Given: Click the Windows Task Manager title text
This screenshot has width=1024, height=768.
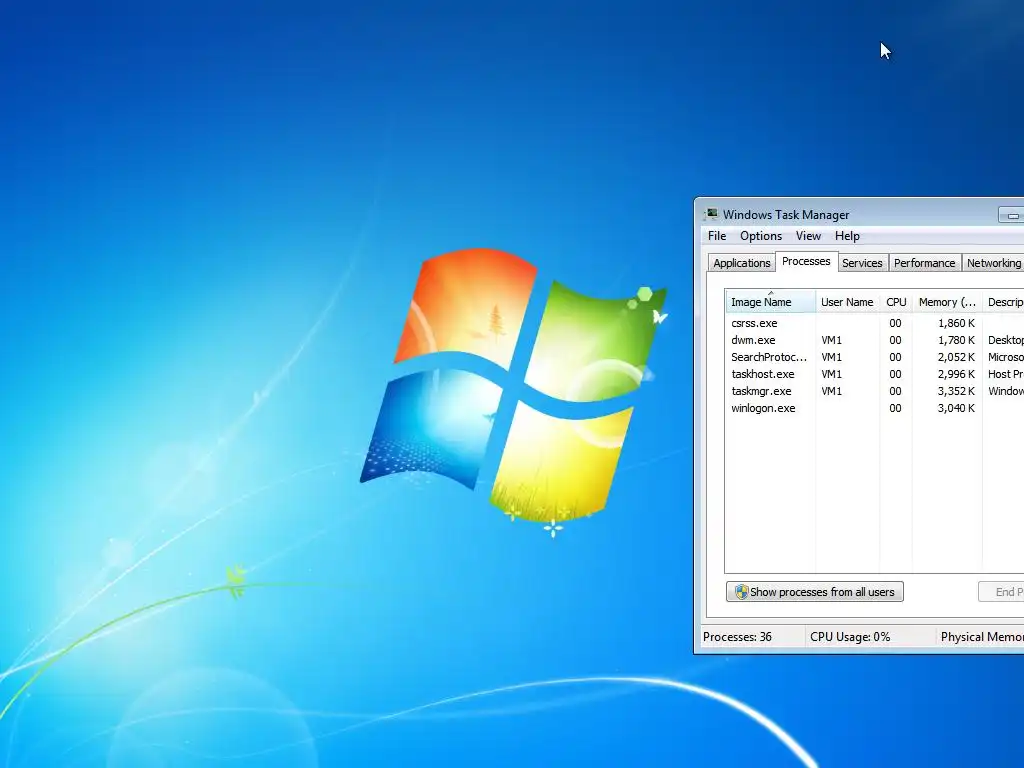Looking at the screenshot, I should [786, 215].
